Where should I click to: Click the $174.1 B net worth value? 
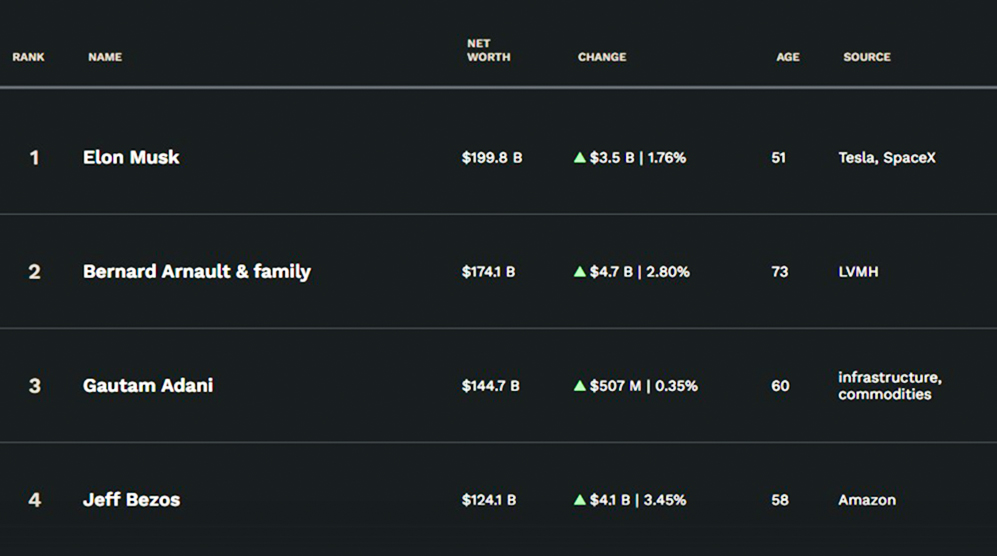point(489,272)
